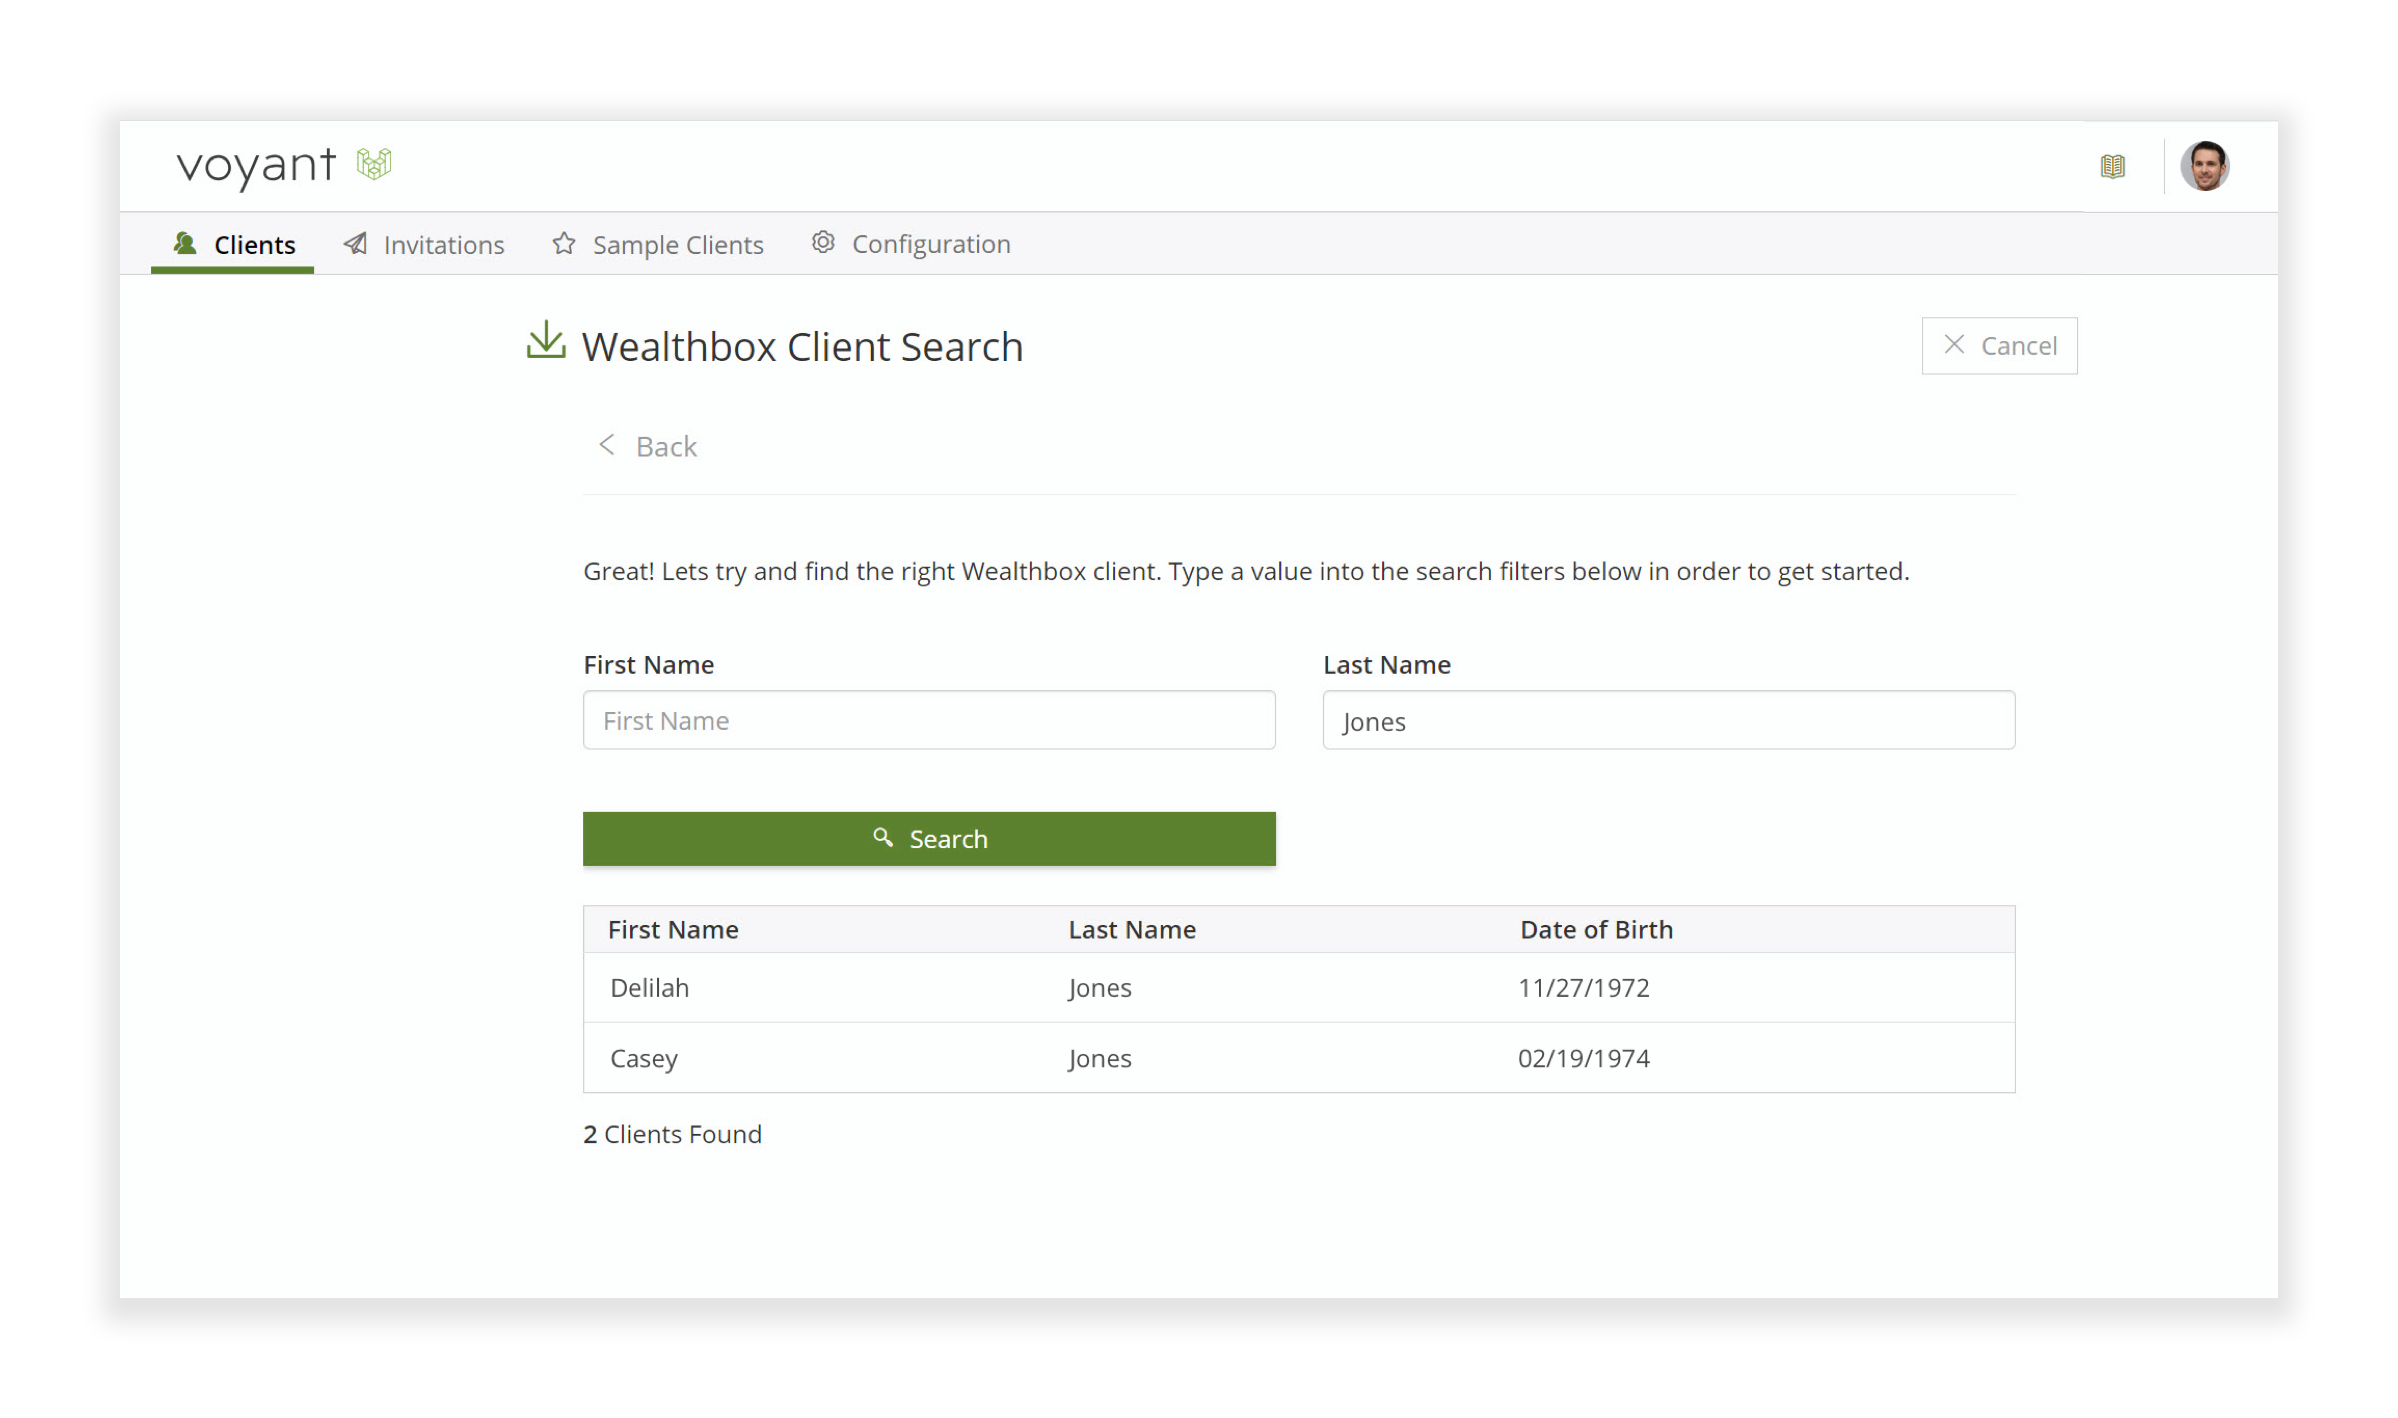The width and height of the screenshot is (2398, 1418).
Task: Click the Date of Birth column header
Action: [1596, 930]
